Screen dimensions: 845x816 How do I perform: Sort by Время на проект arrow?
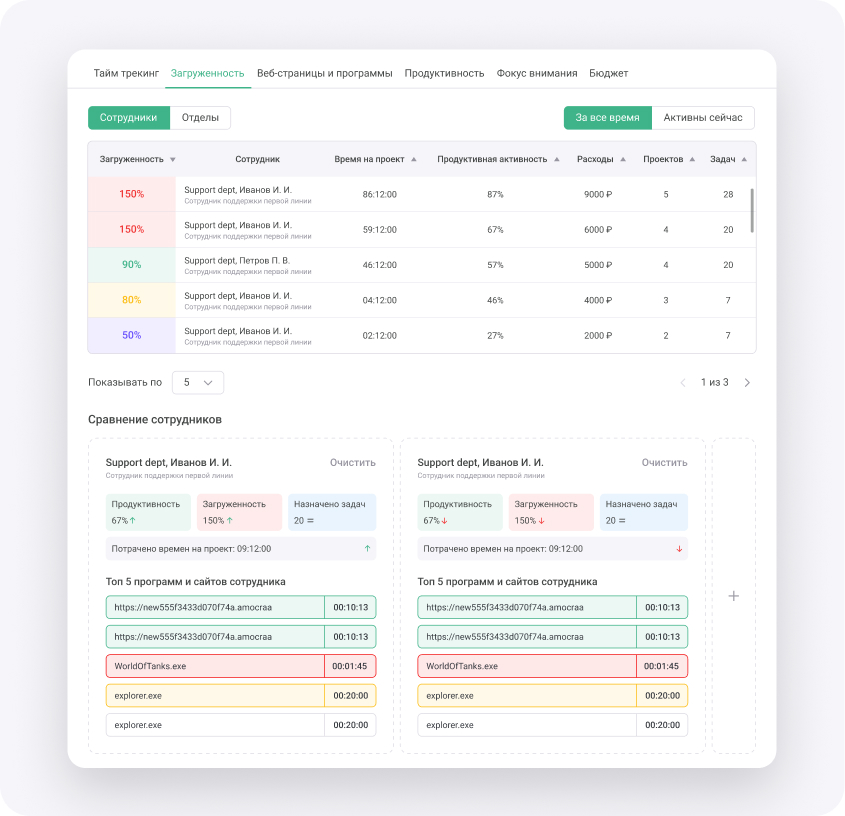(414, 160)
